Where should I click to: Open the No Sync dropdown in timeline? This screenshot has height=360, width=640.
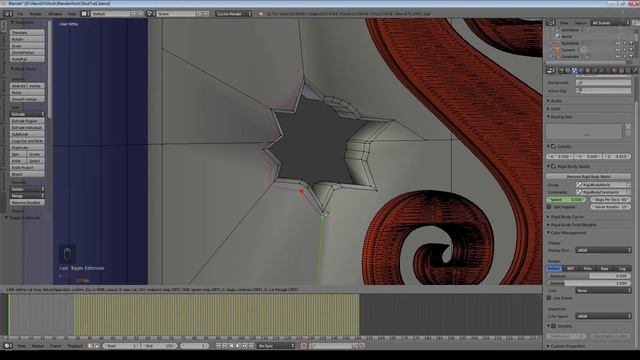click(276, 346)
